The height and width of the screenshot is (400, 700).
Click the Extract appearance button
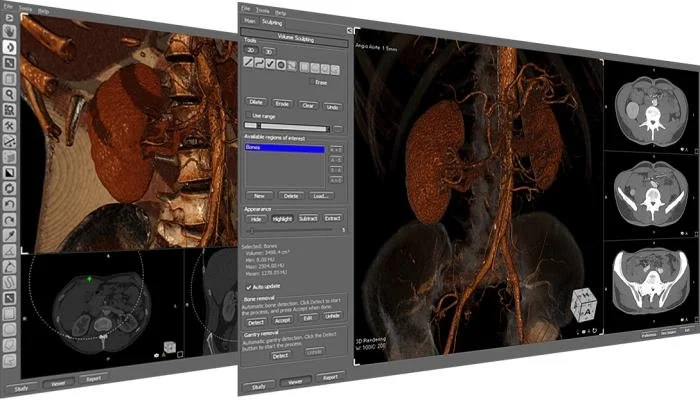click(x=333, y=218)
